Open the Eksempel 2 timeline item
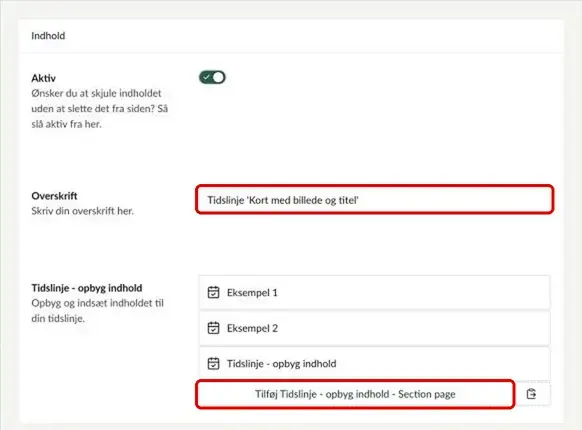This screenshot has width=582, height=430. coord(375,328)
